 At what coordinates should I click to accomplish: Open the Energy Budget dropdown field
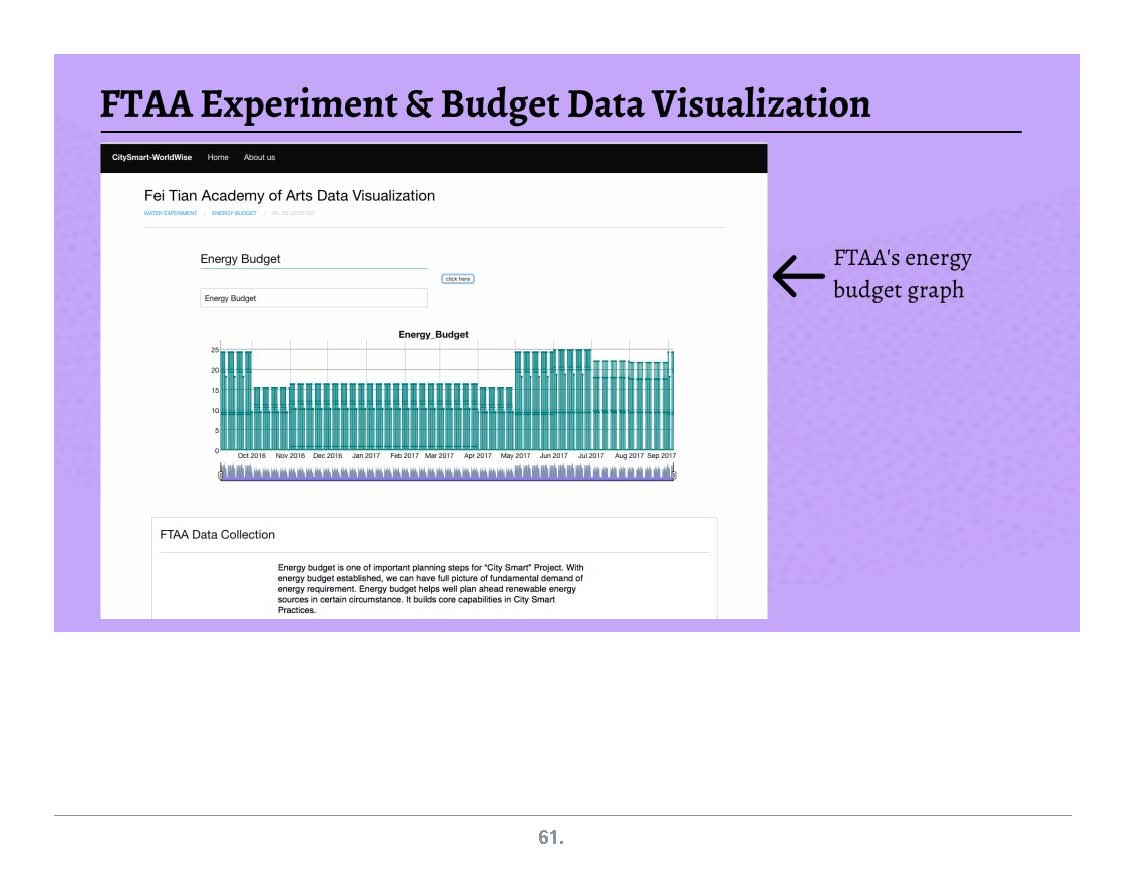(313, 298)
